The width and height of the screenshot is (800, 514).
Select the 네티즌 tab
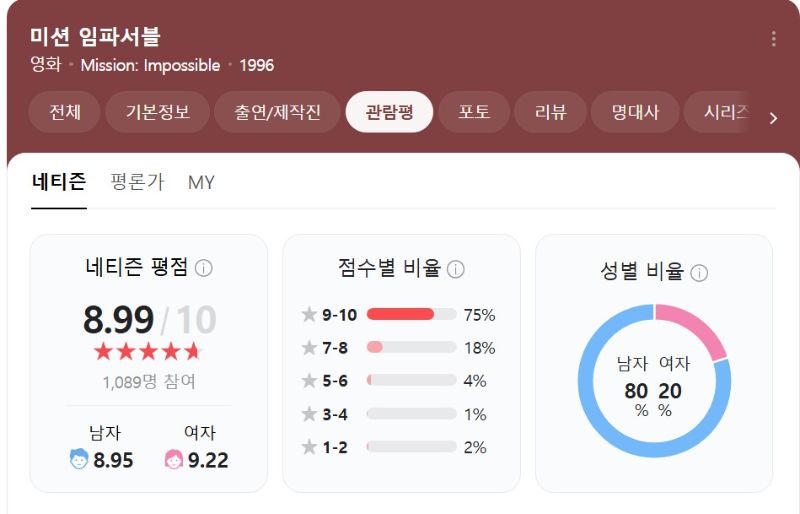(x=59, y=182)
